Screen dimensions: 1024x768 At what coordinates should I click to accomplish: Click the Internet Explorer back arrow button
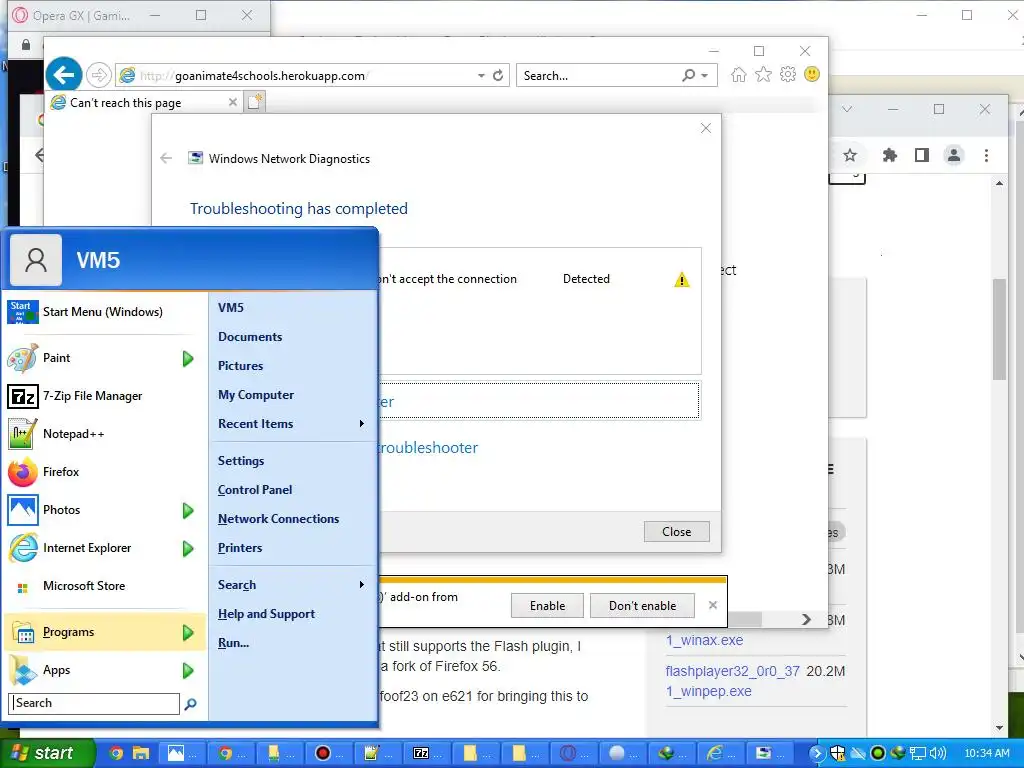click(x=63, y=75)
